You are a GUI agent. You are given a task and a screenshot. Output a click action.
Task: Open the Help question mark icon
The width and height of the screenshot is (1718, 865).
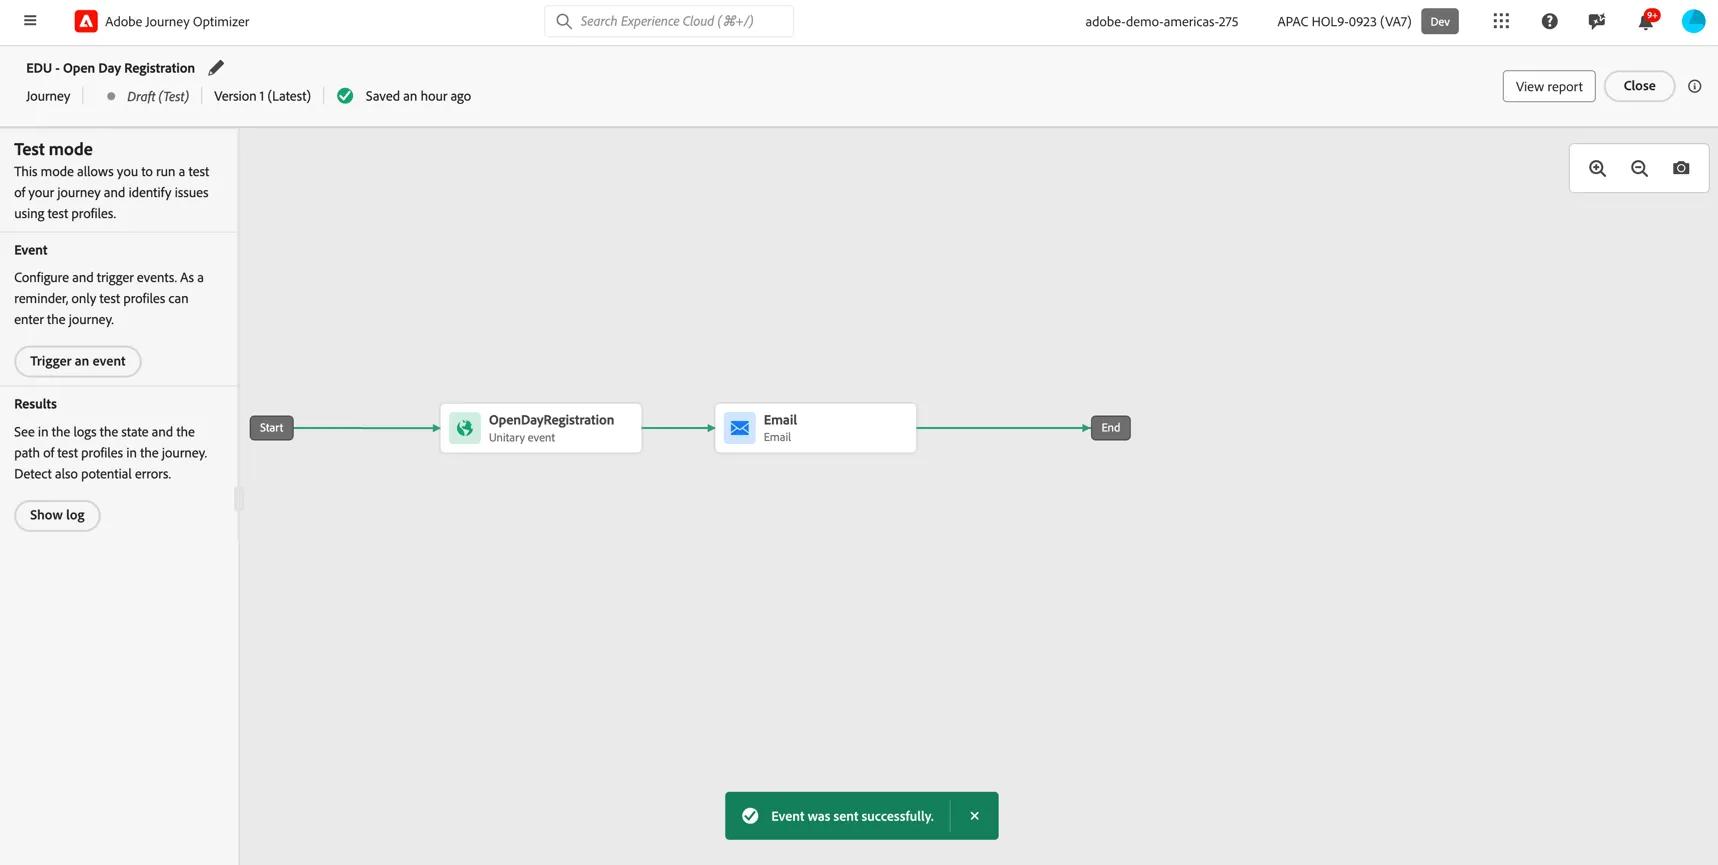tap(1549, 21)
